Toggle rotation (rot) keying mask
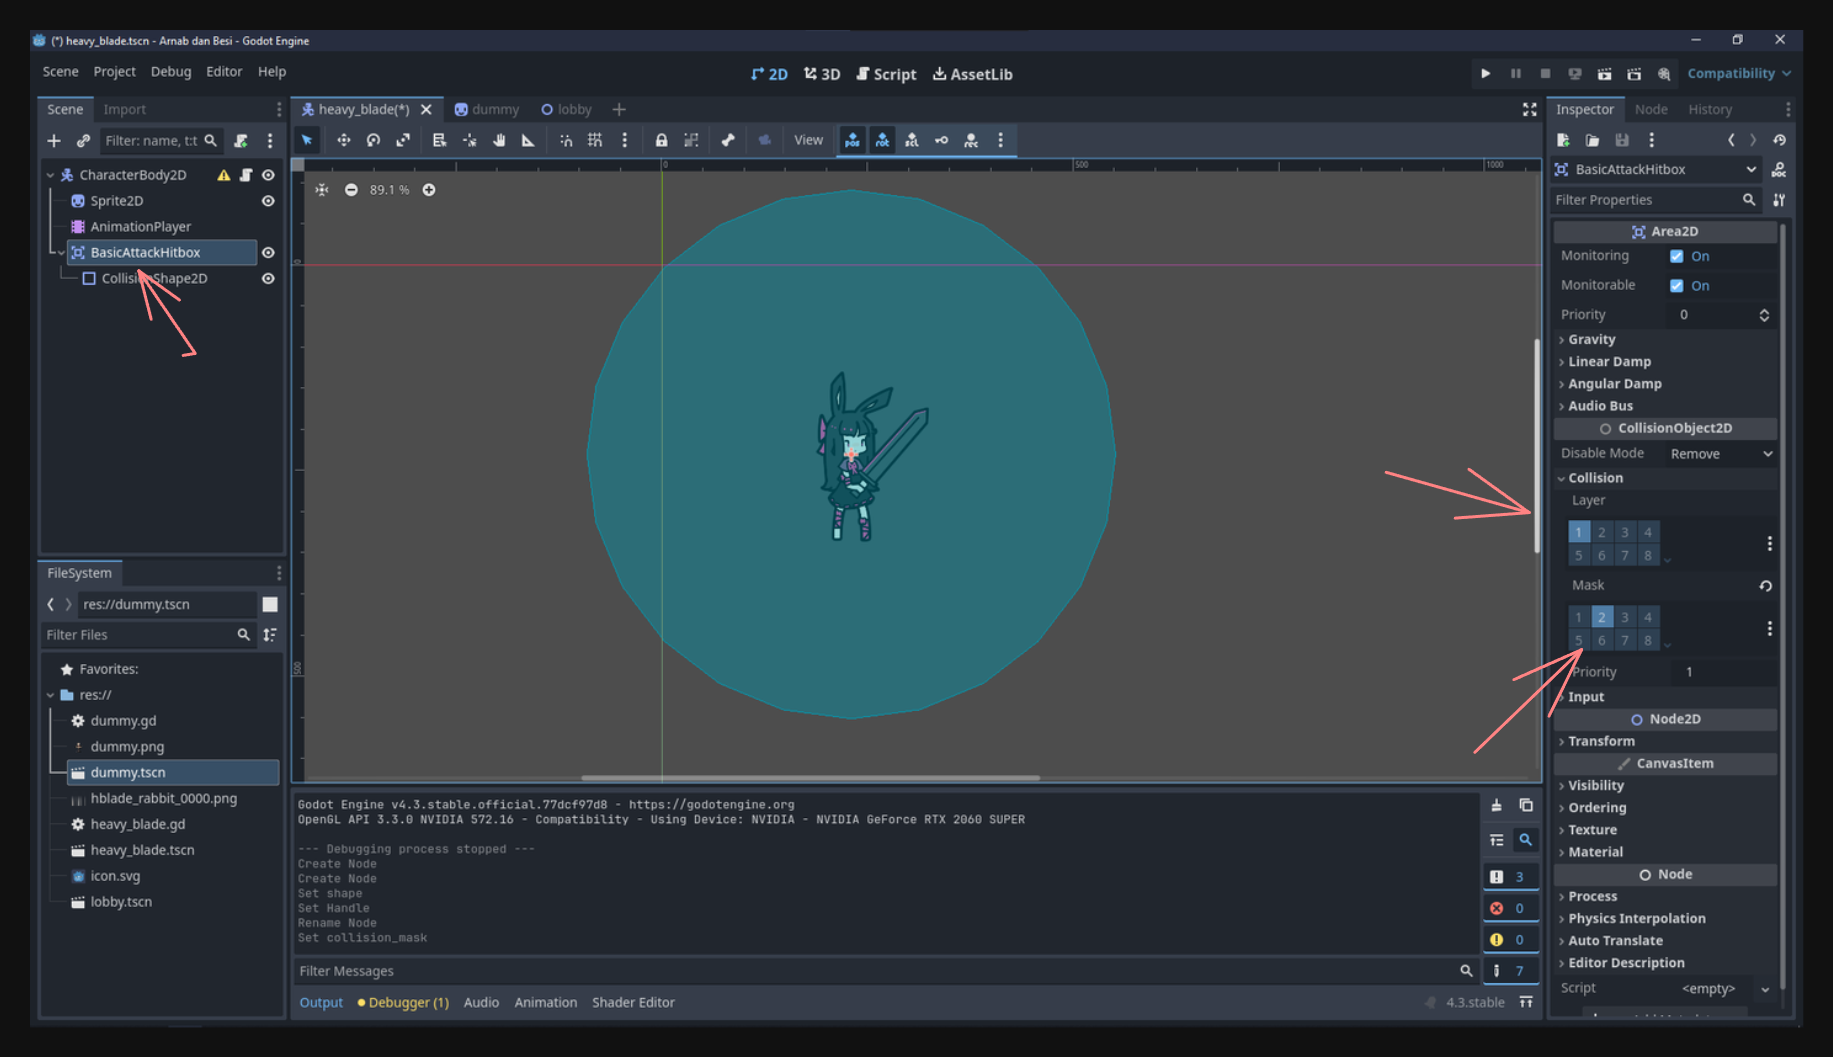 coord(882,140)
